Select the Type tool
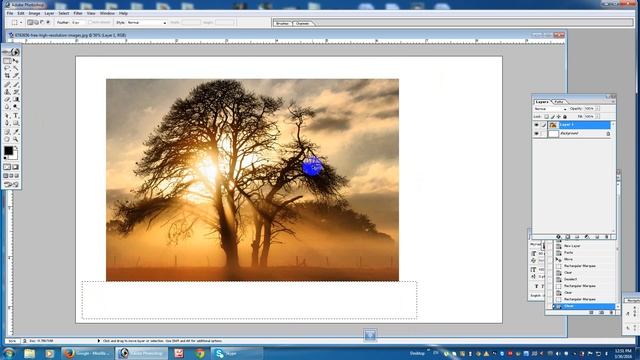 point(16,116)
